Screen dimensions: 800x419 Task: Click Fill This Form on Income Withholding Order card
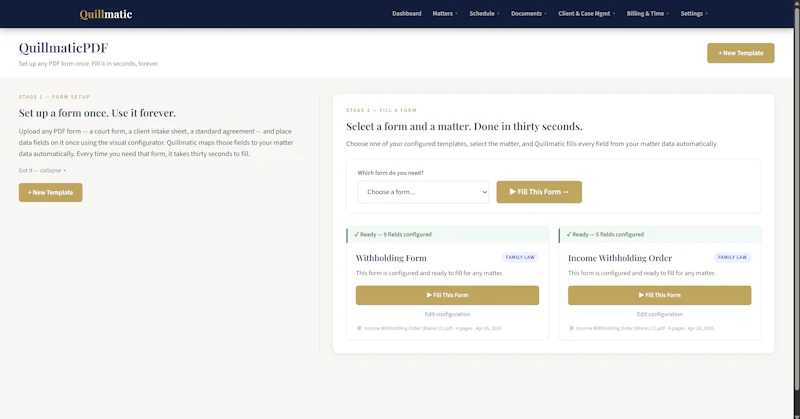[659, 295]
